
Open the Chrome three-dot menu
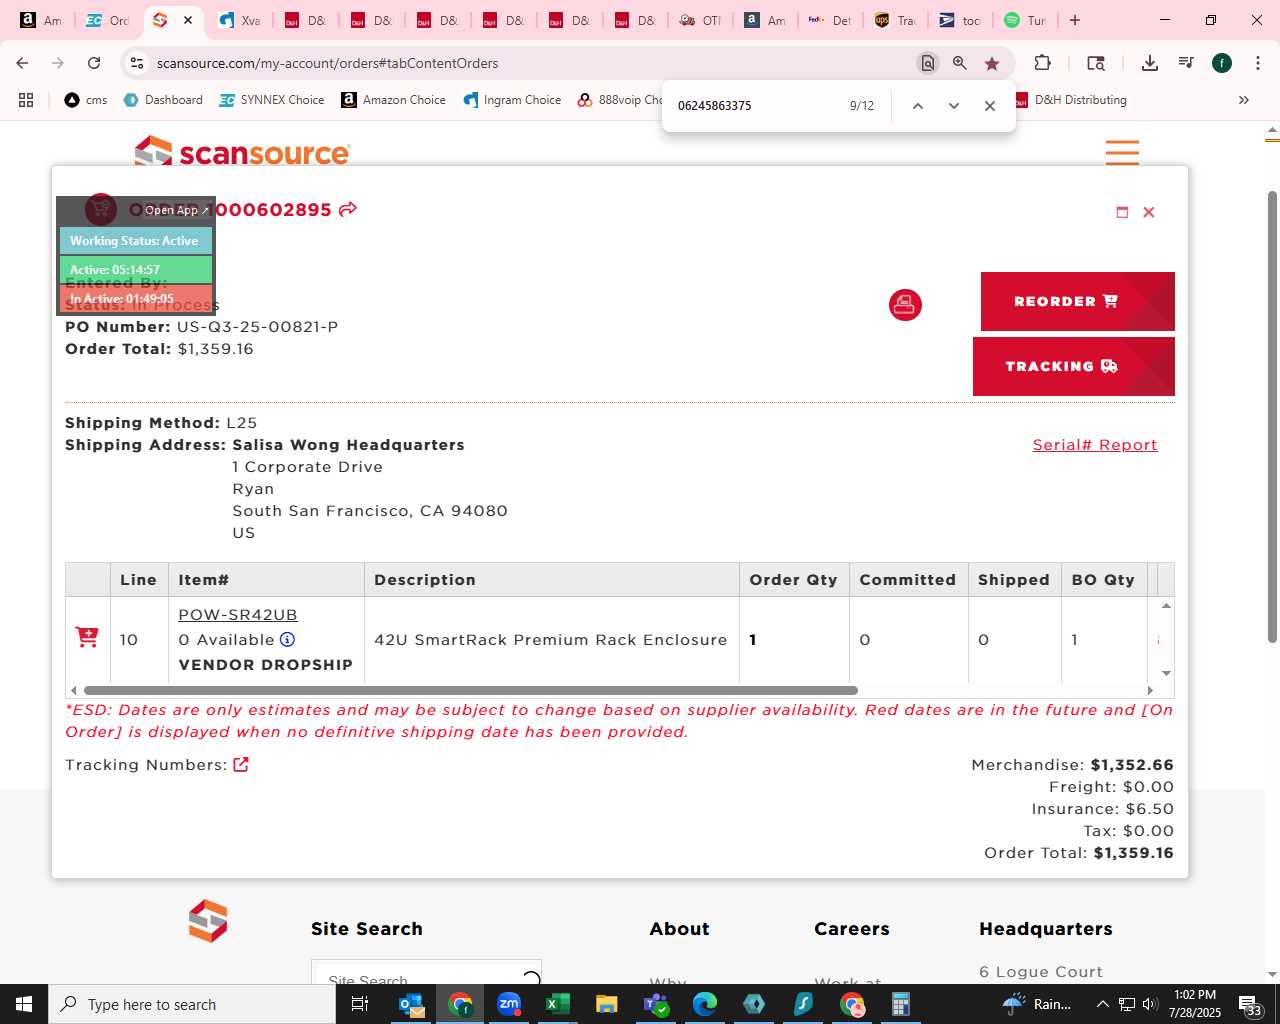1257,63
